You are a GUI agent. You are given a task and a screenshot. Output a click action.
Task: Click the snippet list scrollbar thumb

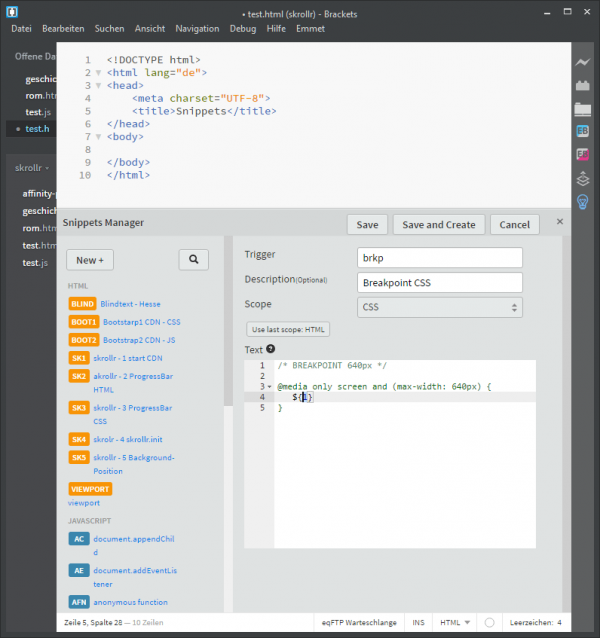[228, 321]
